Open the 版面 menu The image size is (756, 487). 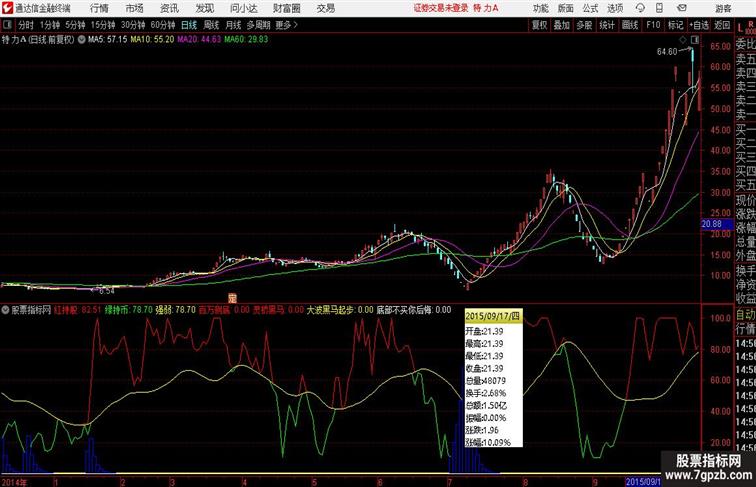point(566,8)
